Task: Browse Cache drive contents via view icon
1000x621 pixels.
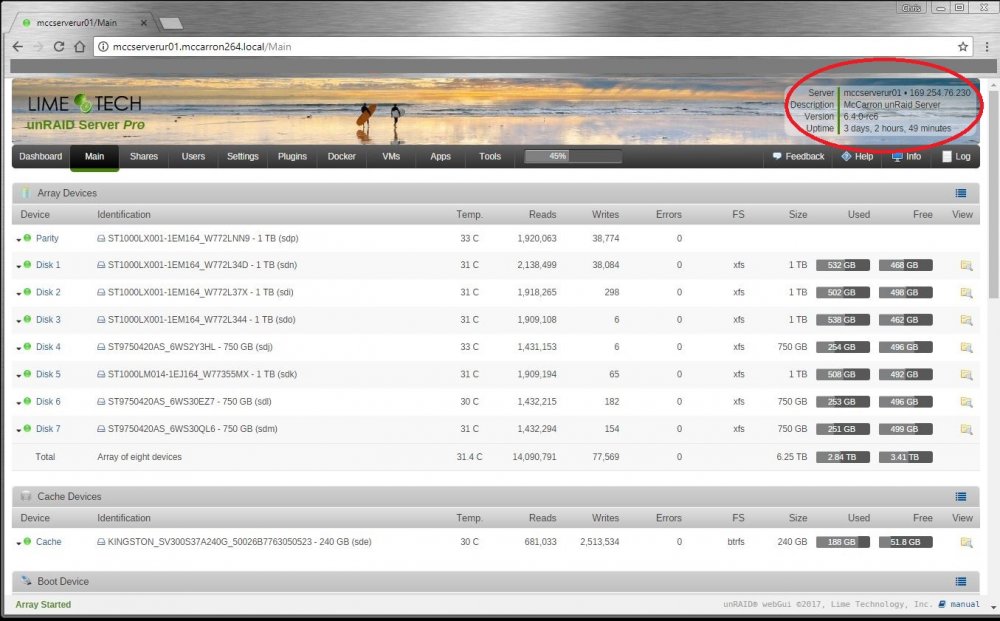Action: pyautogui.click(x=966, y=543)
